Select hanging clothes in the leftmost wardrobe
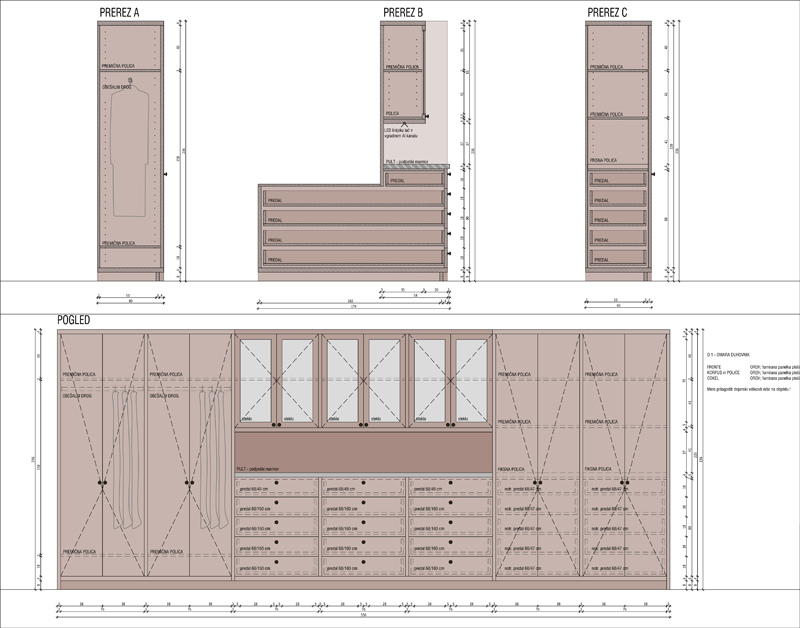800x628 pixels. pos(124,460)
